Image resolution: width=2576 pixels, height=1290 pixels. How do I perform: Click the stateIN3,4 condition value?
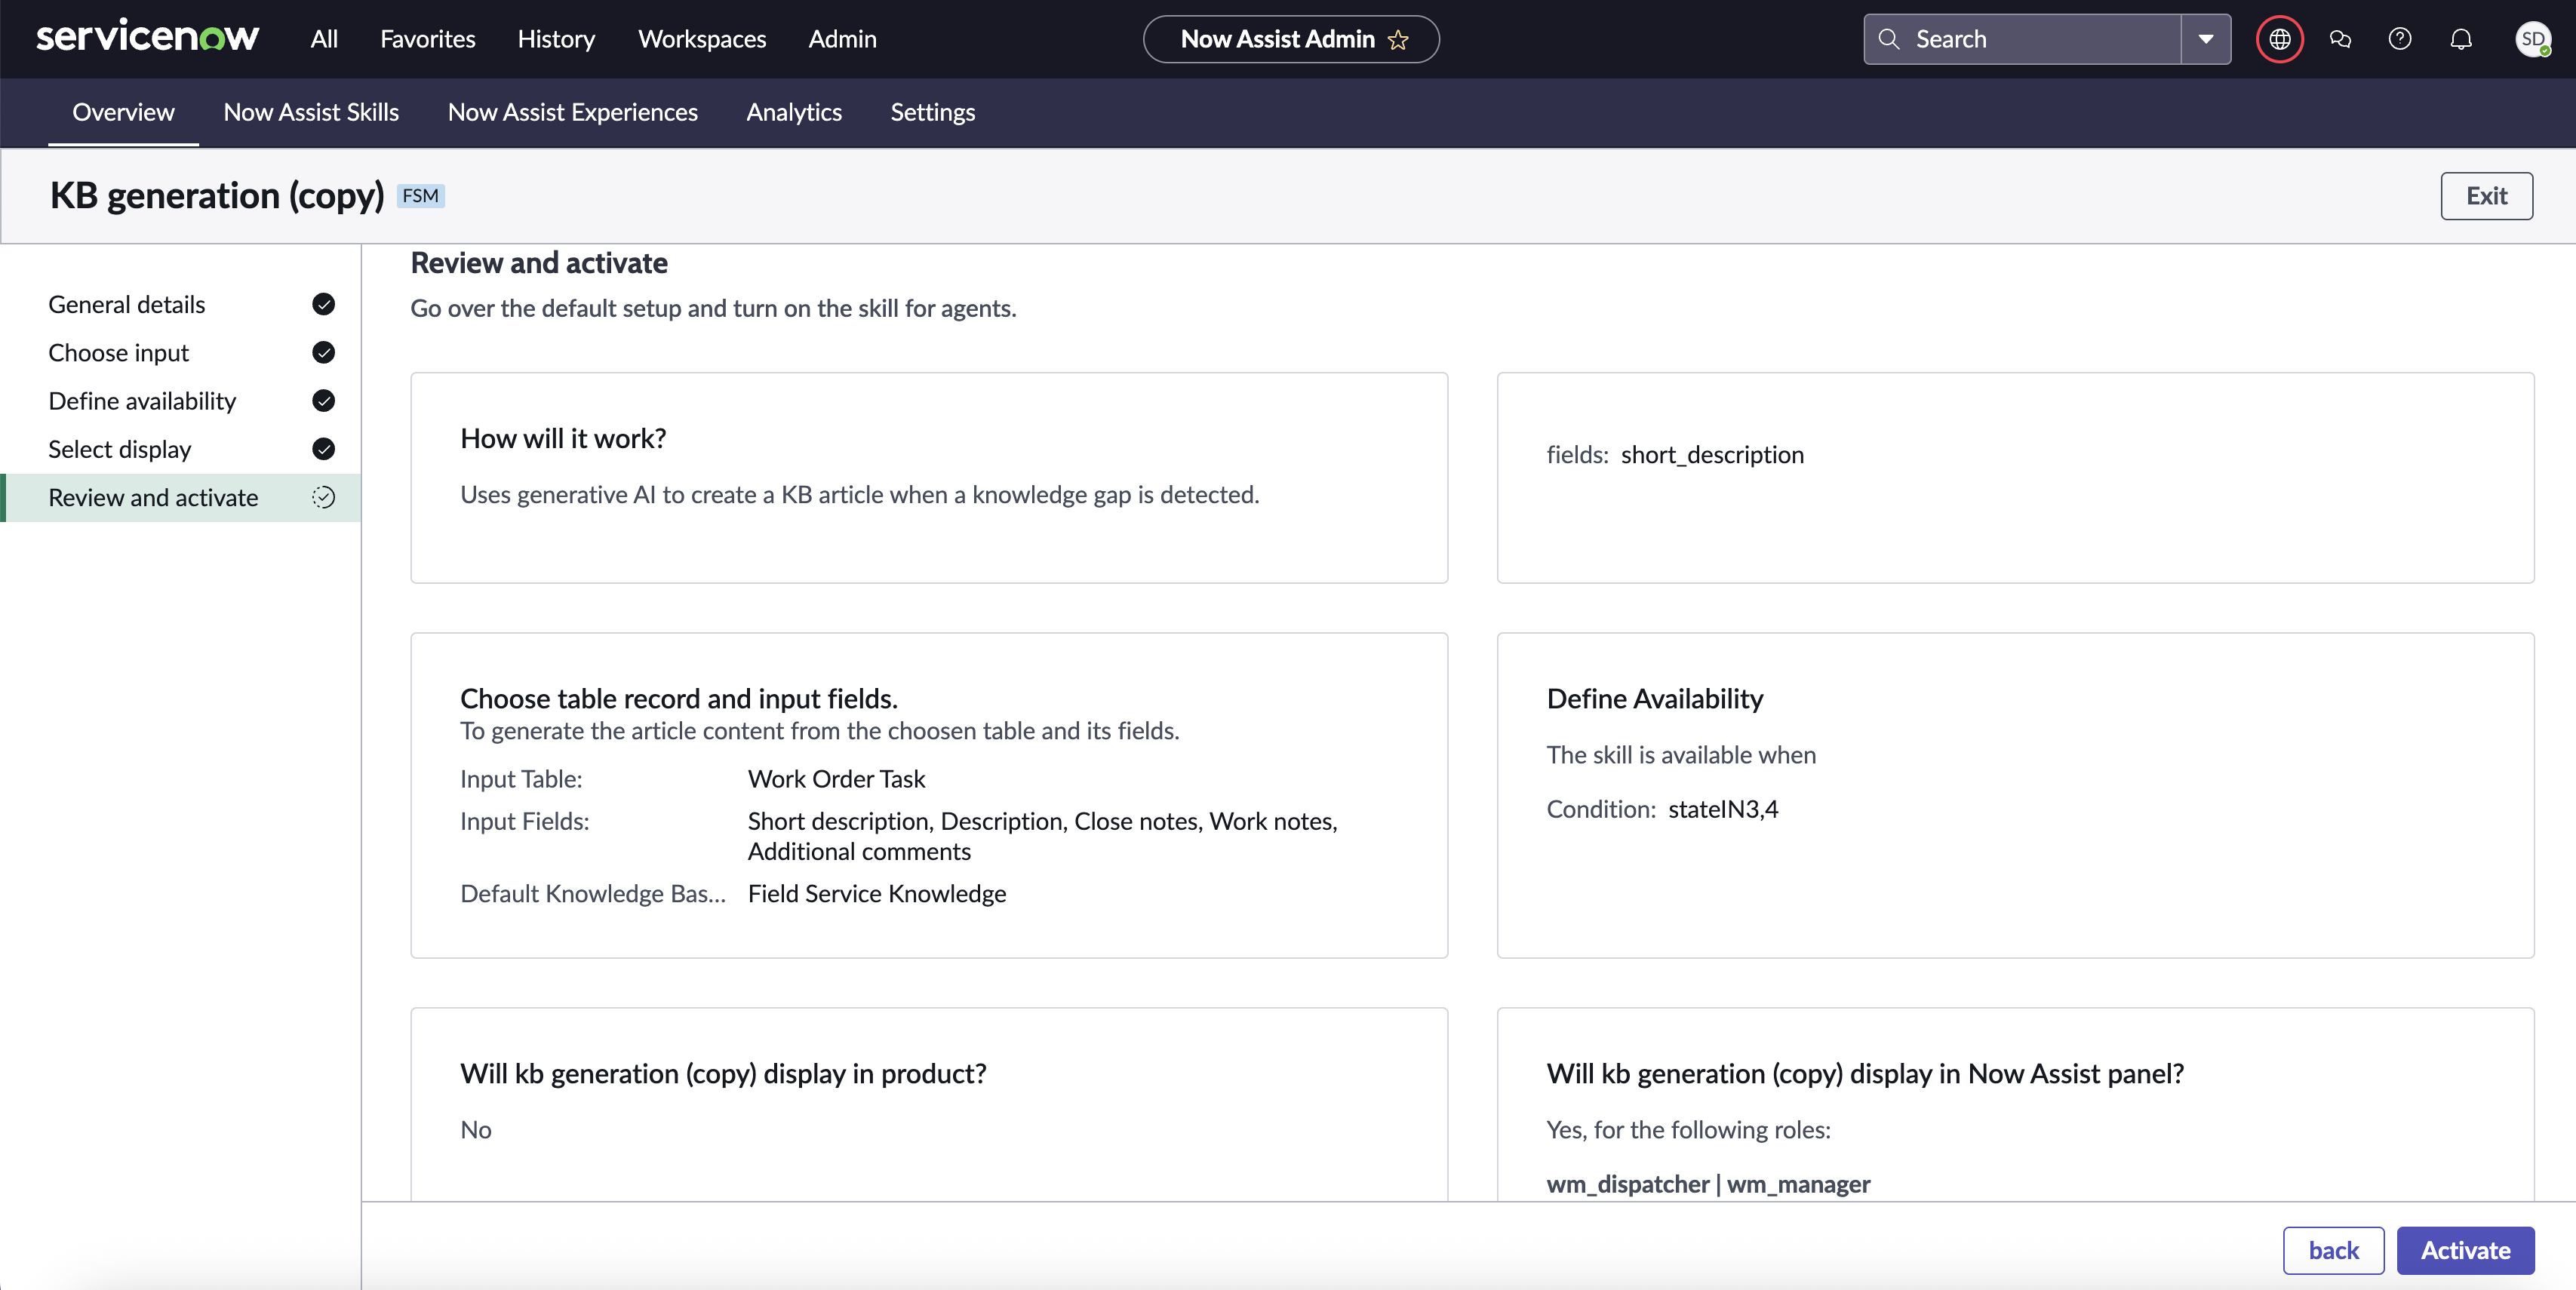1723,809
